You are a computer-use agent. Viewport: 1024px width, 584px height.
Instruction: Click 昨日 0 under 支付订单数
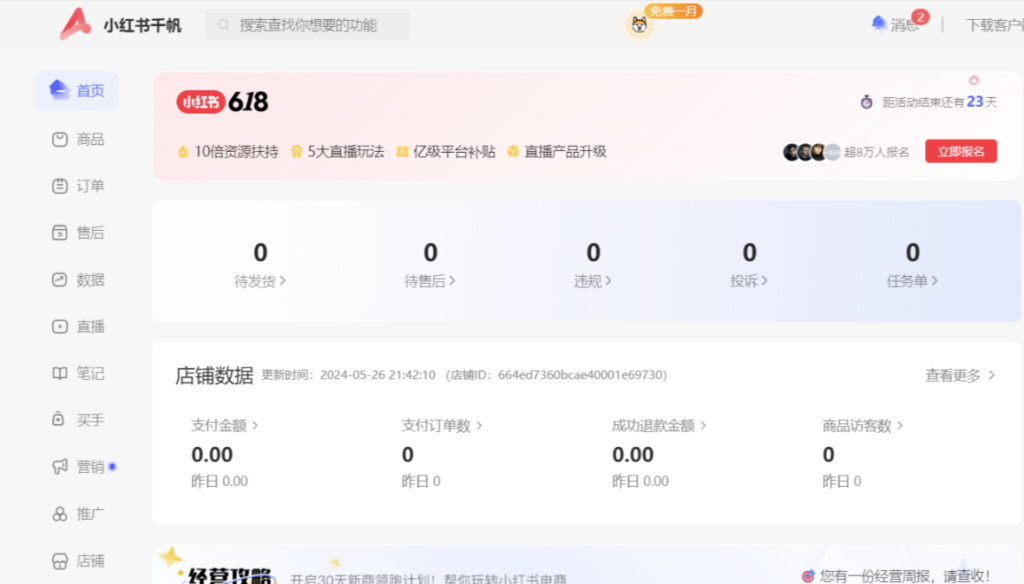point(421,481)
